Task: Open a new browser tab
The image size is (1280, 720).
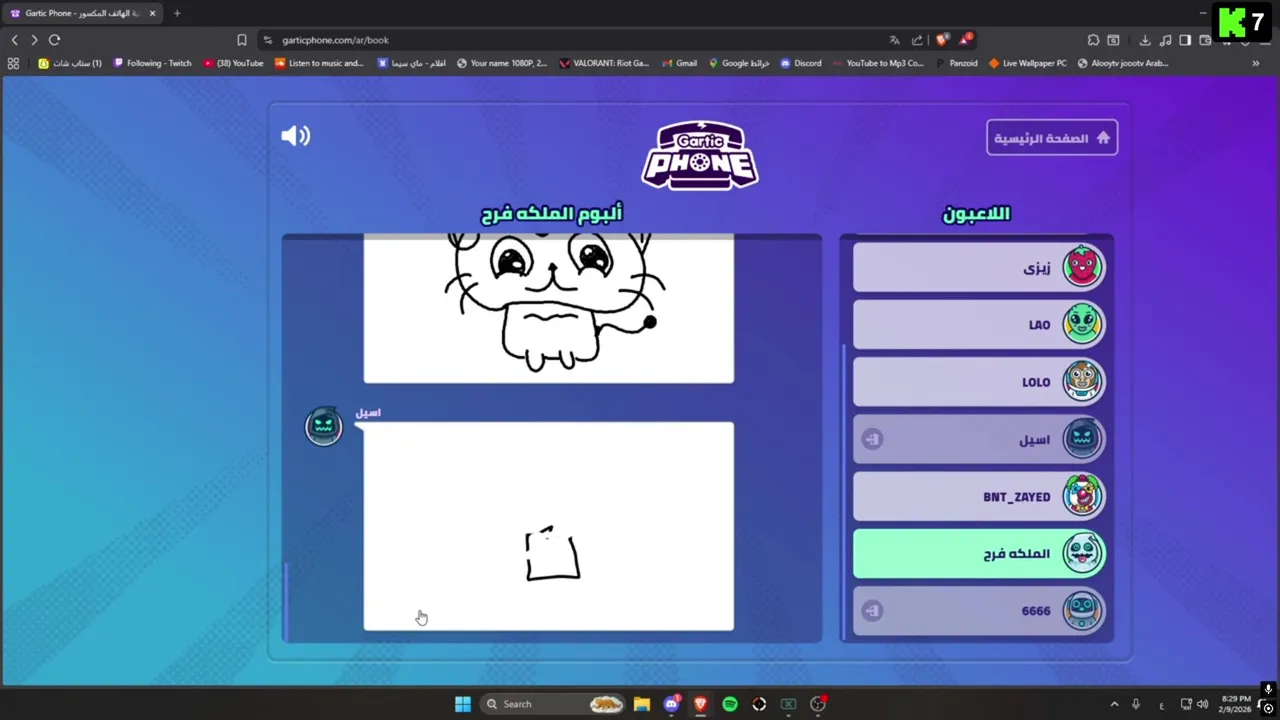Action: tap(177, 13)
